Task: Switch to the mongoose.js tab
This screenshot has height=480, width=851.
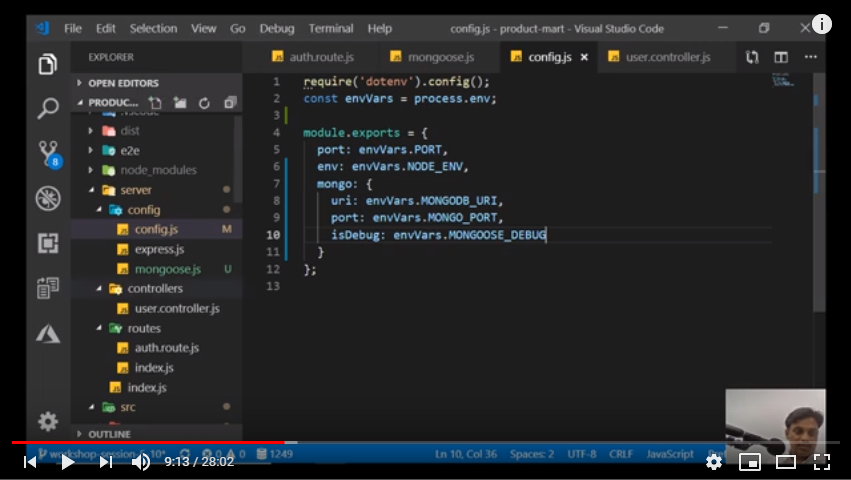Action: click(x=441, y=57)
